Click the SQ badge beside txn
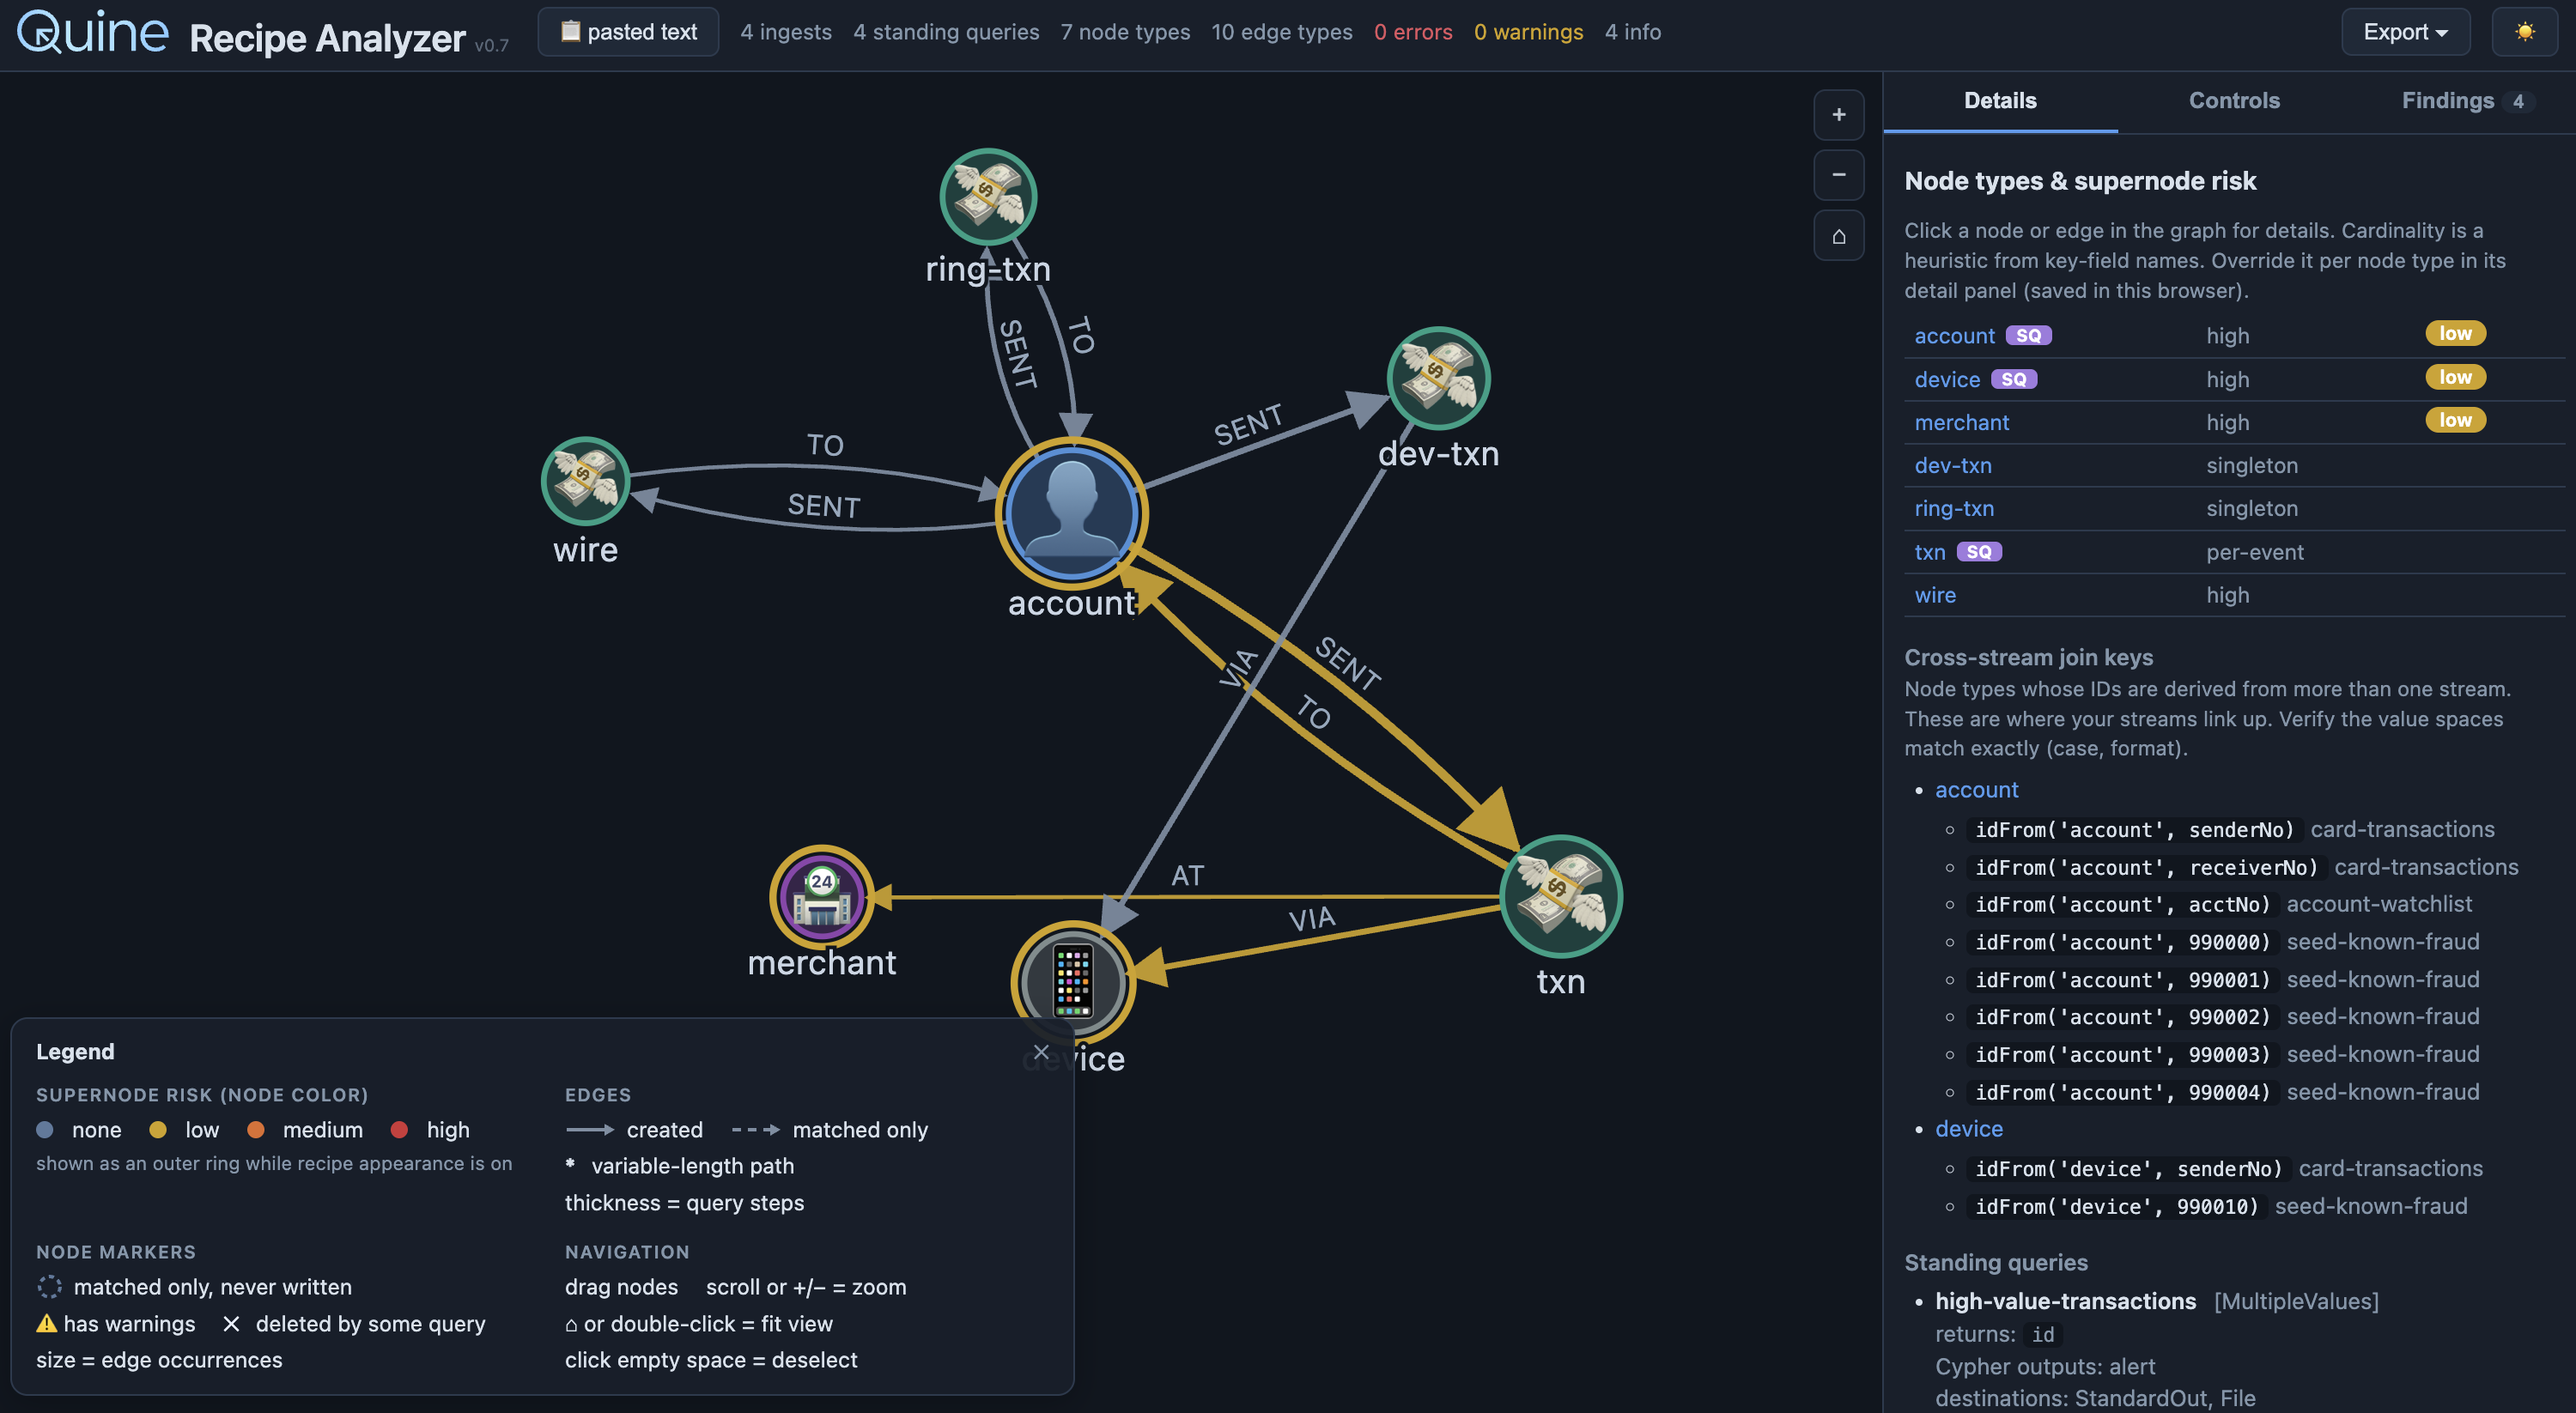This screenshot has height=1413, width=2576. pyautogui.click(x=1978, y=552)
